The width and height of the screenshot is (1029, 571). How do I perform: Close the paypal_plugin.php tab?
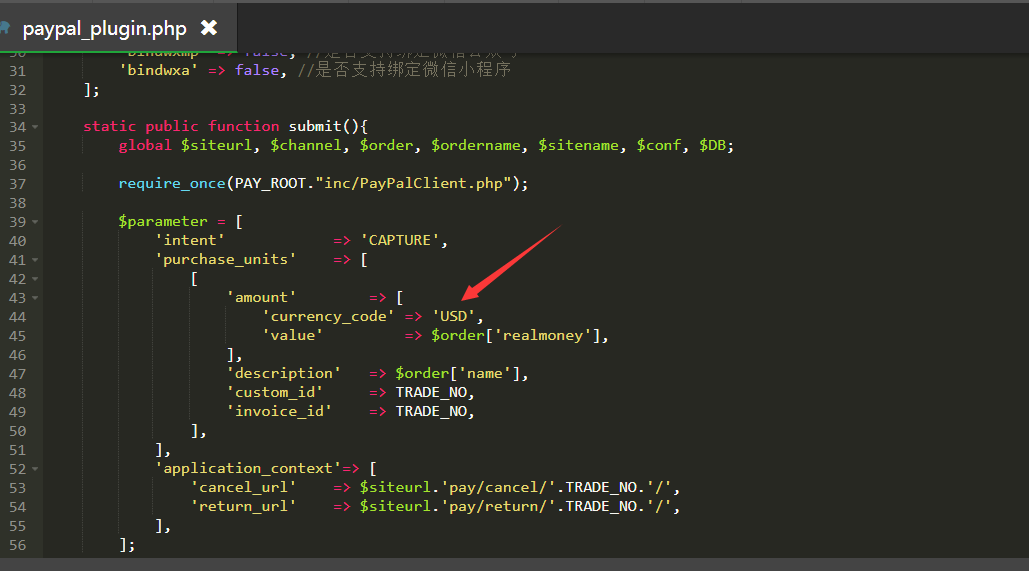point(209,28)
